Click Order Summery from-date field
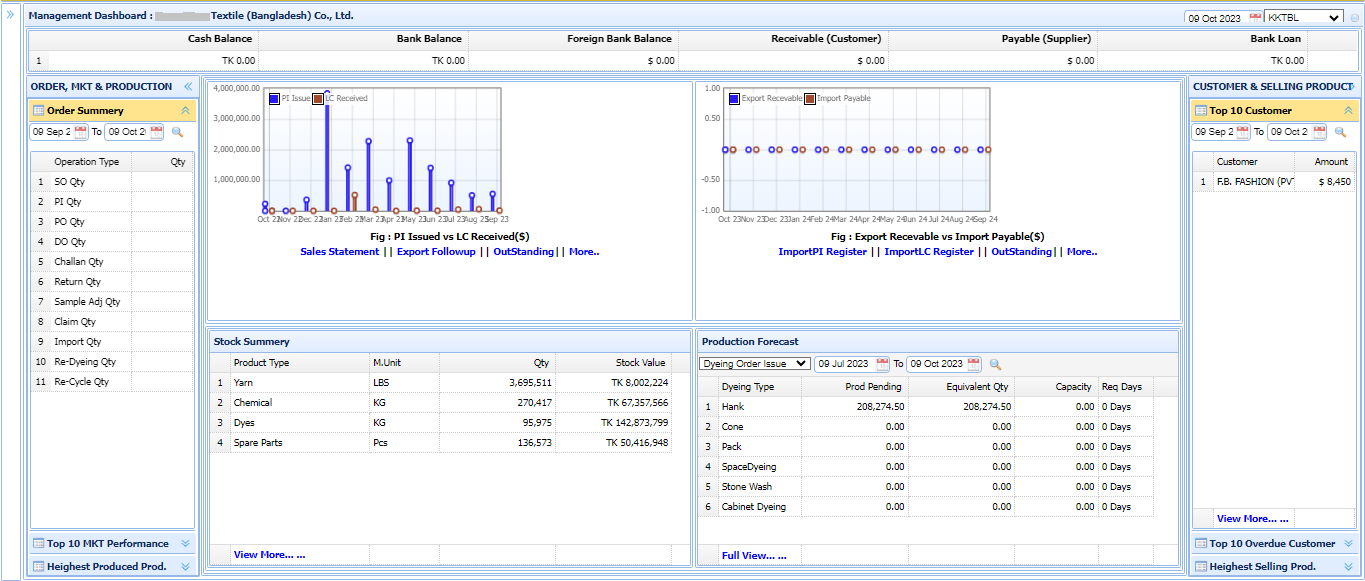Viewport: 1365px width, 581px height. [x=52, y=132]
